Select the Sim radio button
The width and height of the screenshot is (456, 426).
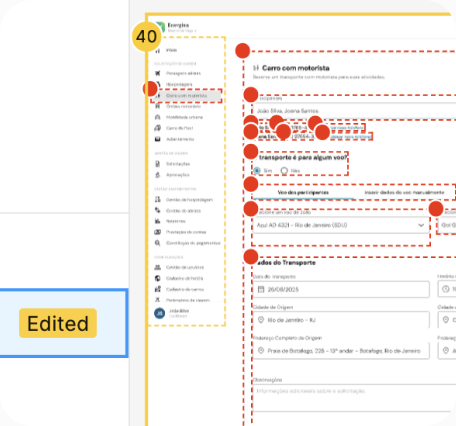point(257,171)
